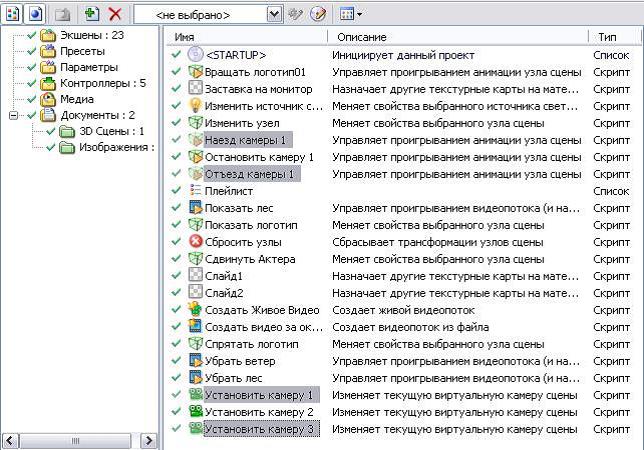644x450 pixels.
Task: Toggle the check mark of the '<STARTUP>' row
Action: (176, 54)
